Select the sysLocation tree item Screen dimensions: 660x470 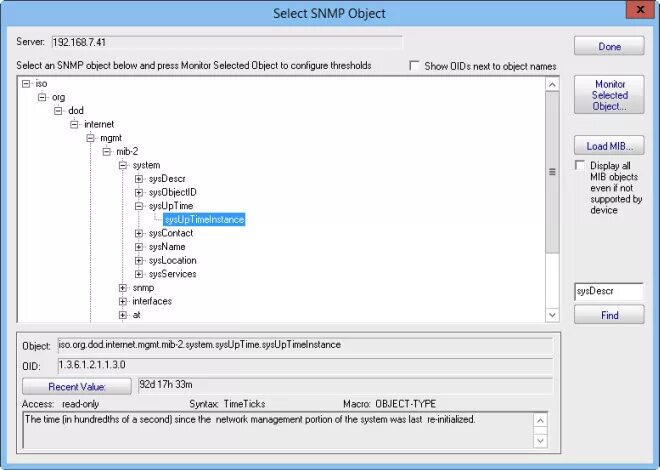point(173,260)
